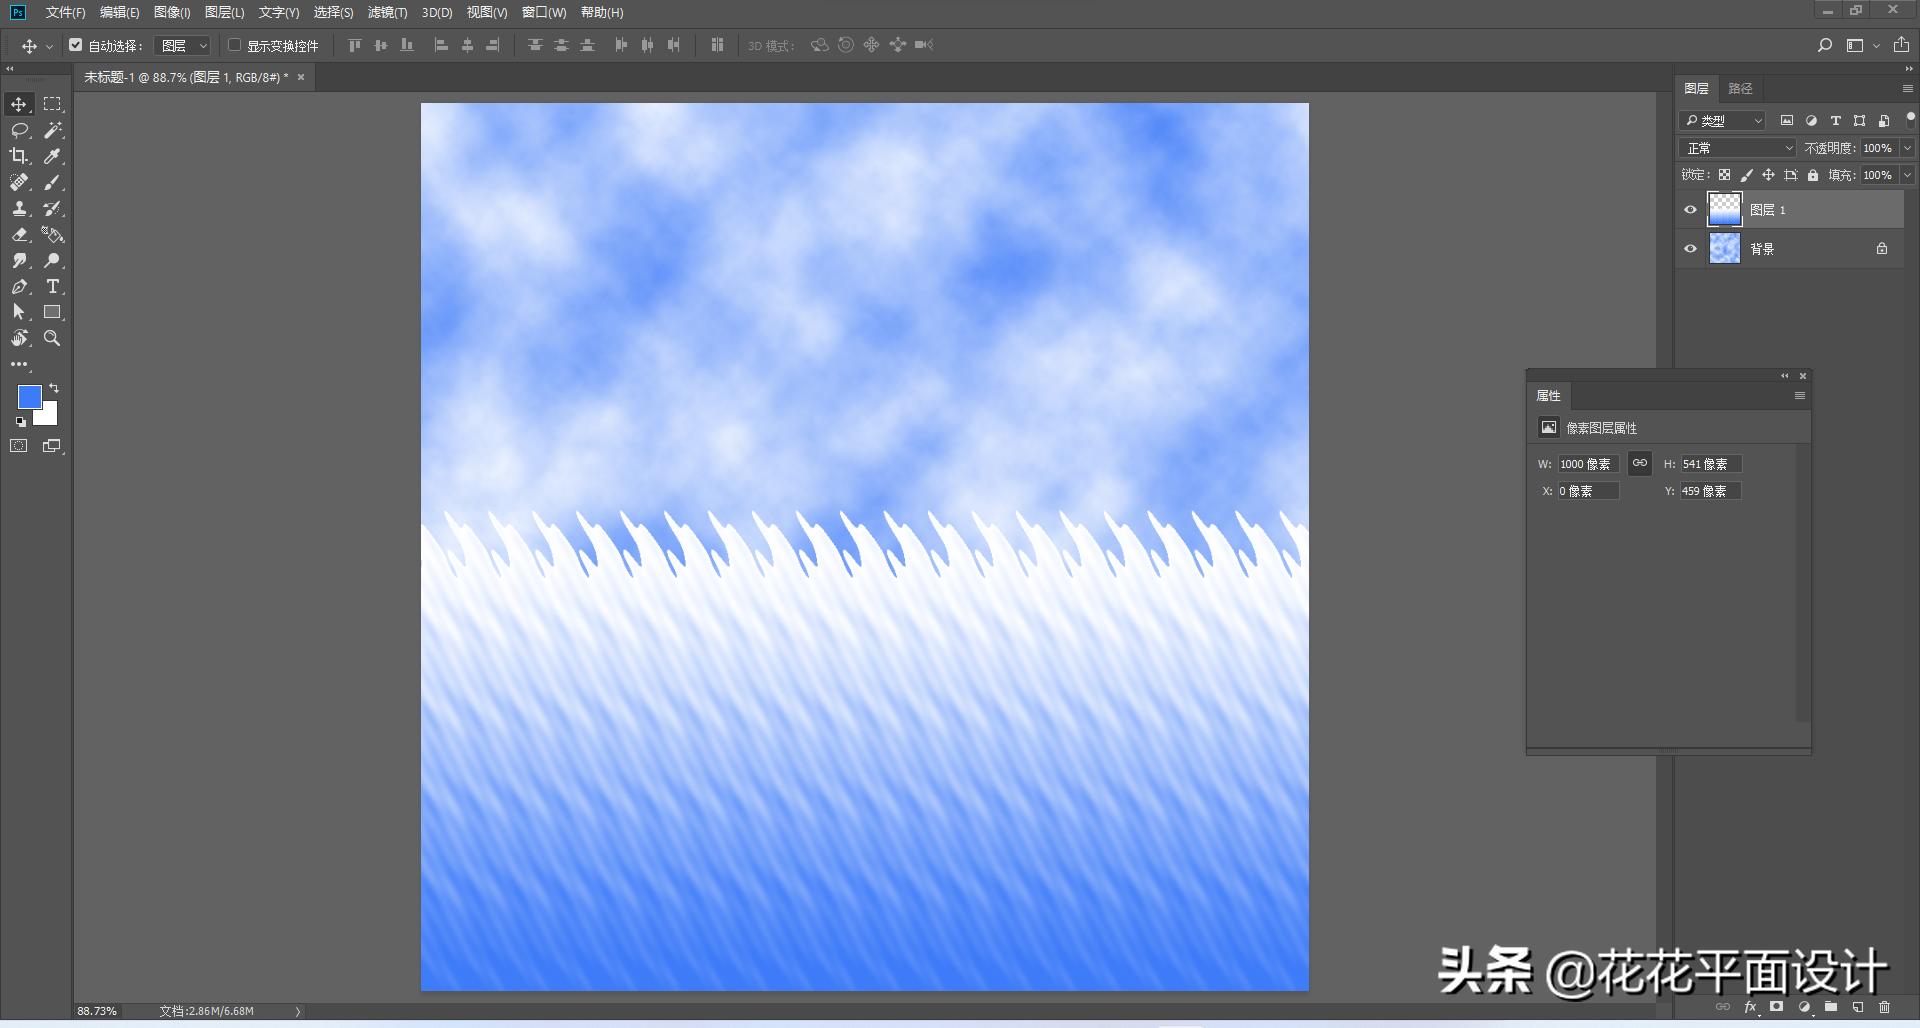Choose the Horizontal Type tool
Screen dimensions: 1920x1028
point(53,286)
